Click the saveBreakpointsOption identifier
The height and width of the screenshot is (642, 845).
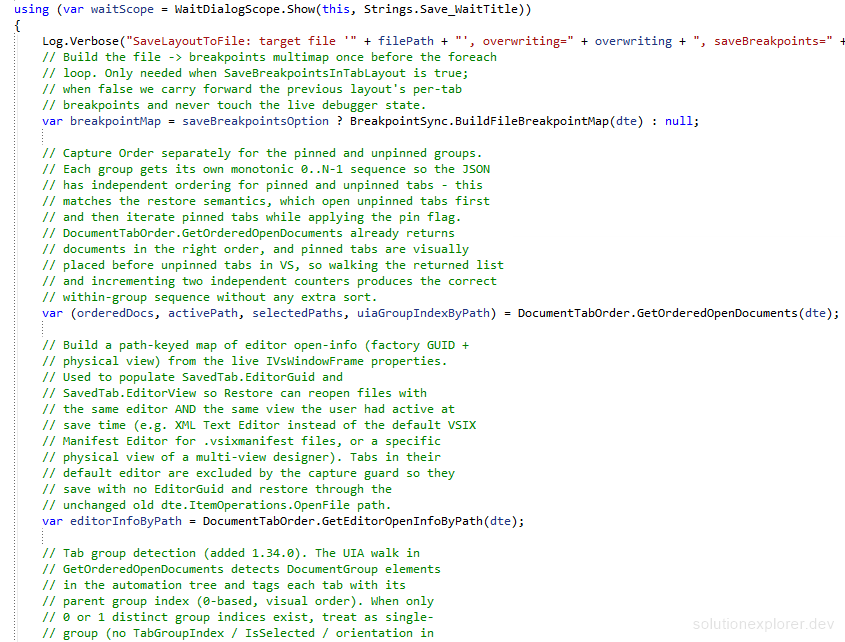click(x=255, y=121)
